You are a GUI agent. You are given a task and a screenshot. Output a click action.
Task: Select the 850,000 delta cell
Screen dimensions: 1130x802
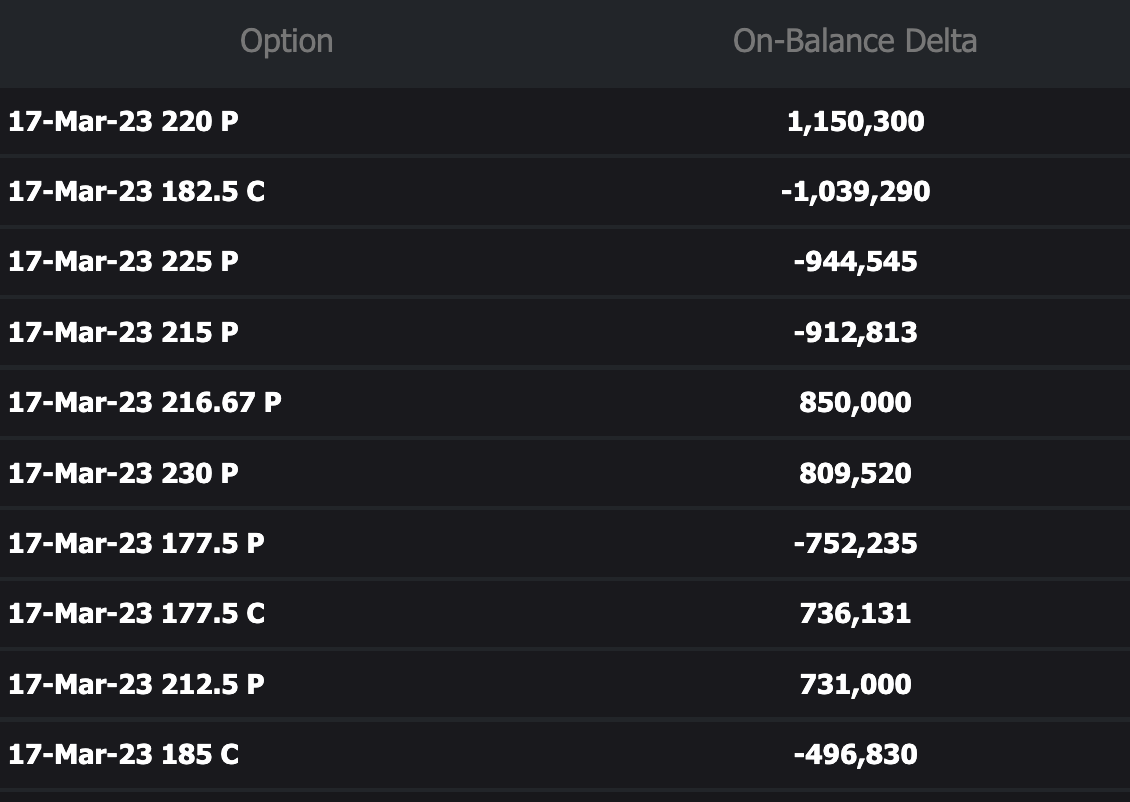coord(855,402)
